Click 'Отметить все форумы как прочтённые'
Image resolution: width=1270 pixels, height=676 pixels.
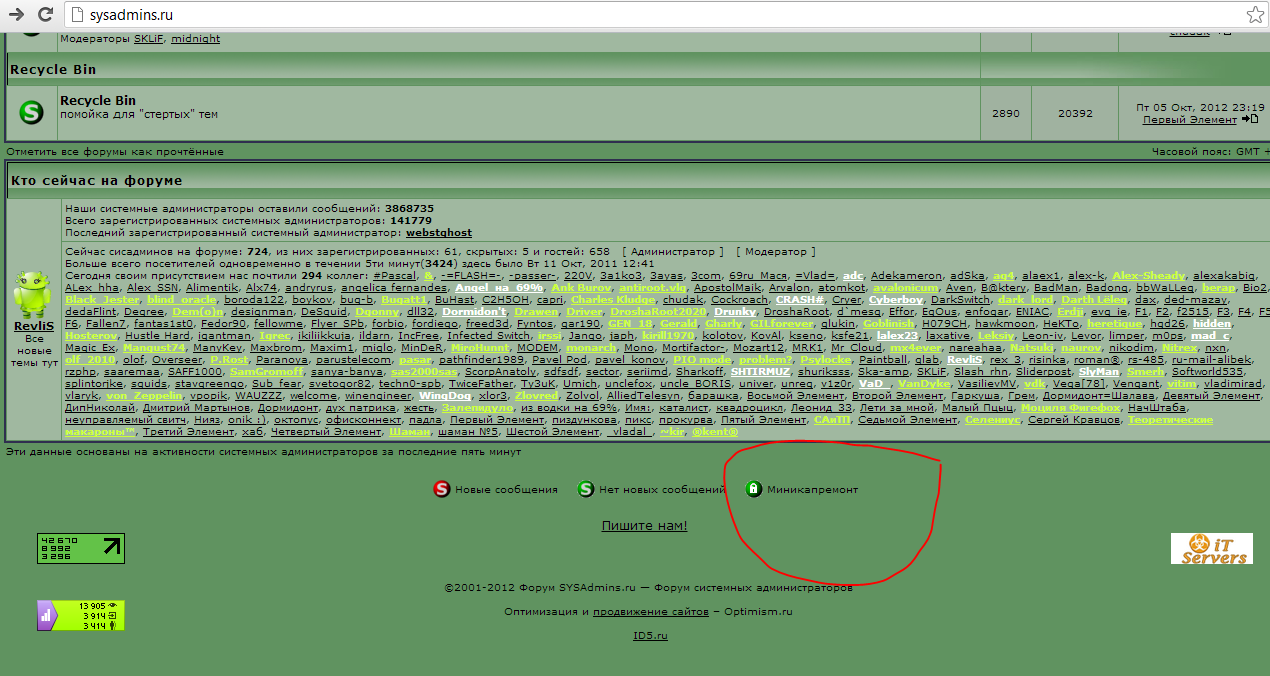(x=115, y=152)
